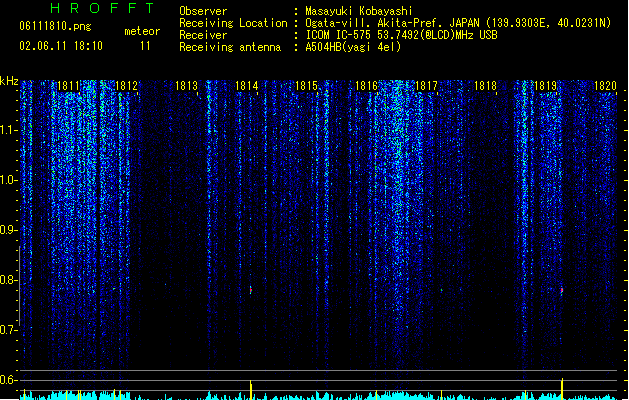The image size is (629, 400).
Task: Click the 1812 time marker
Action: tap(126, 86)
